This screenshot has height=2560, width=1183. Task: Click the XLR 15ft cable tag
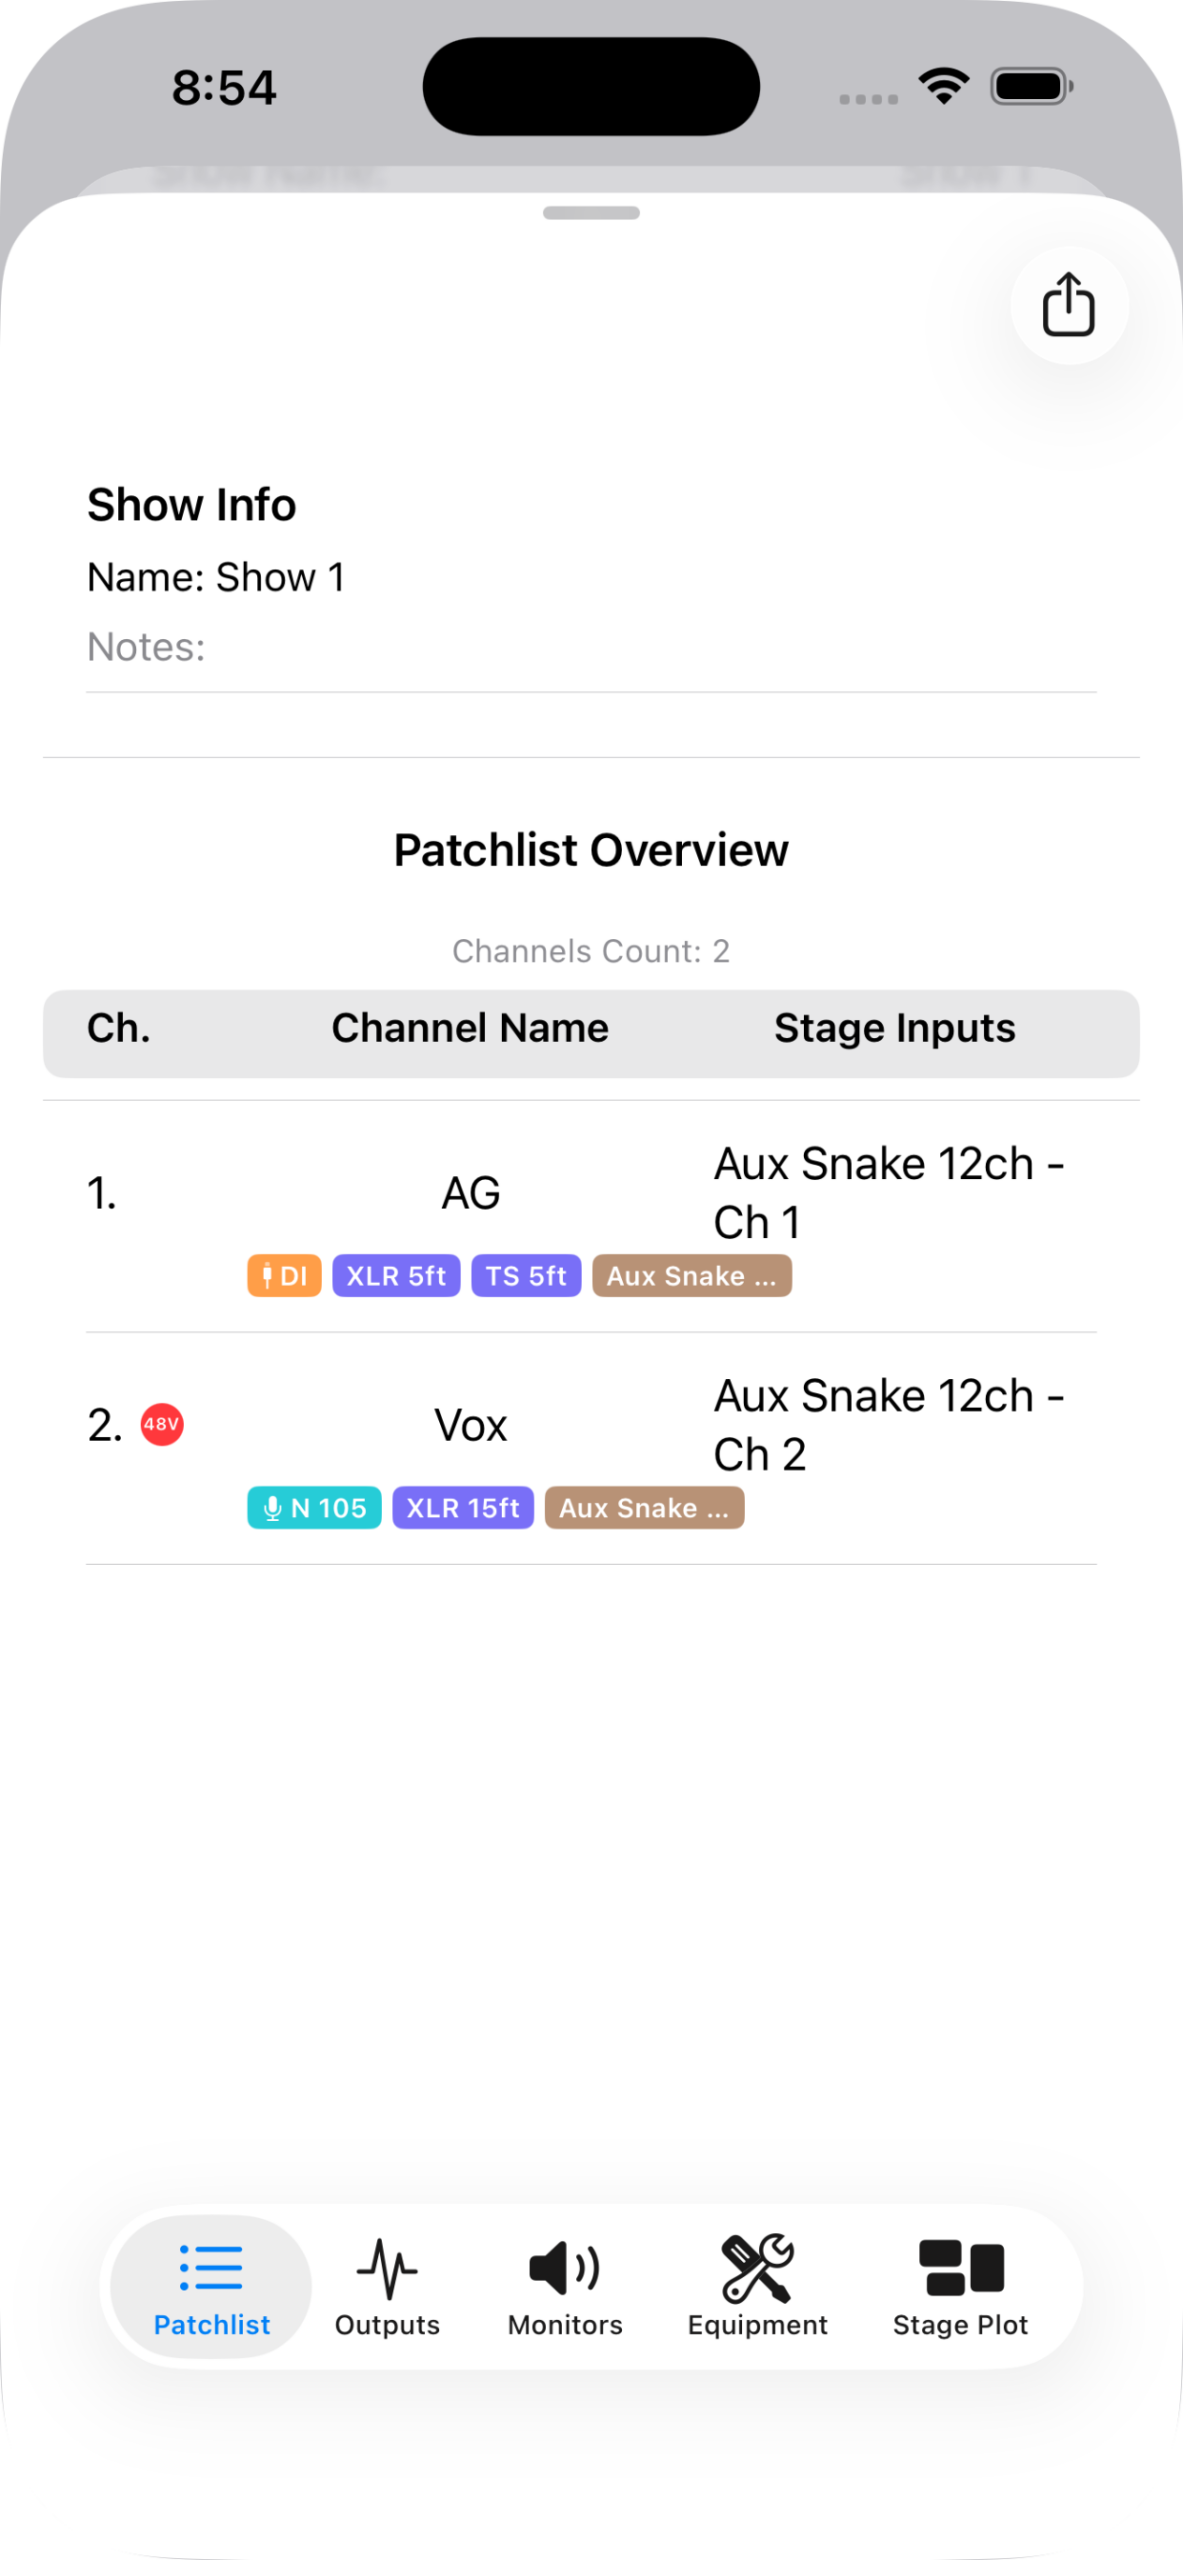463,1507
